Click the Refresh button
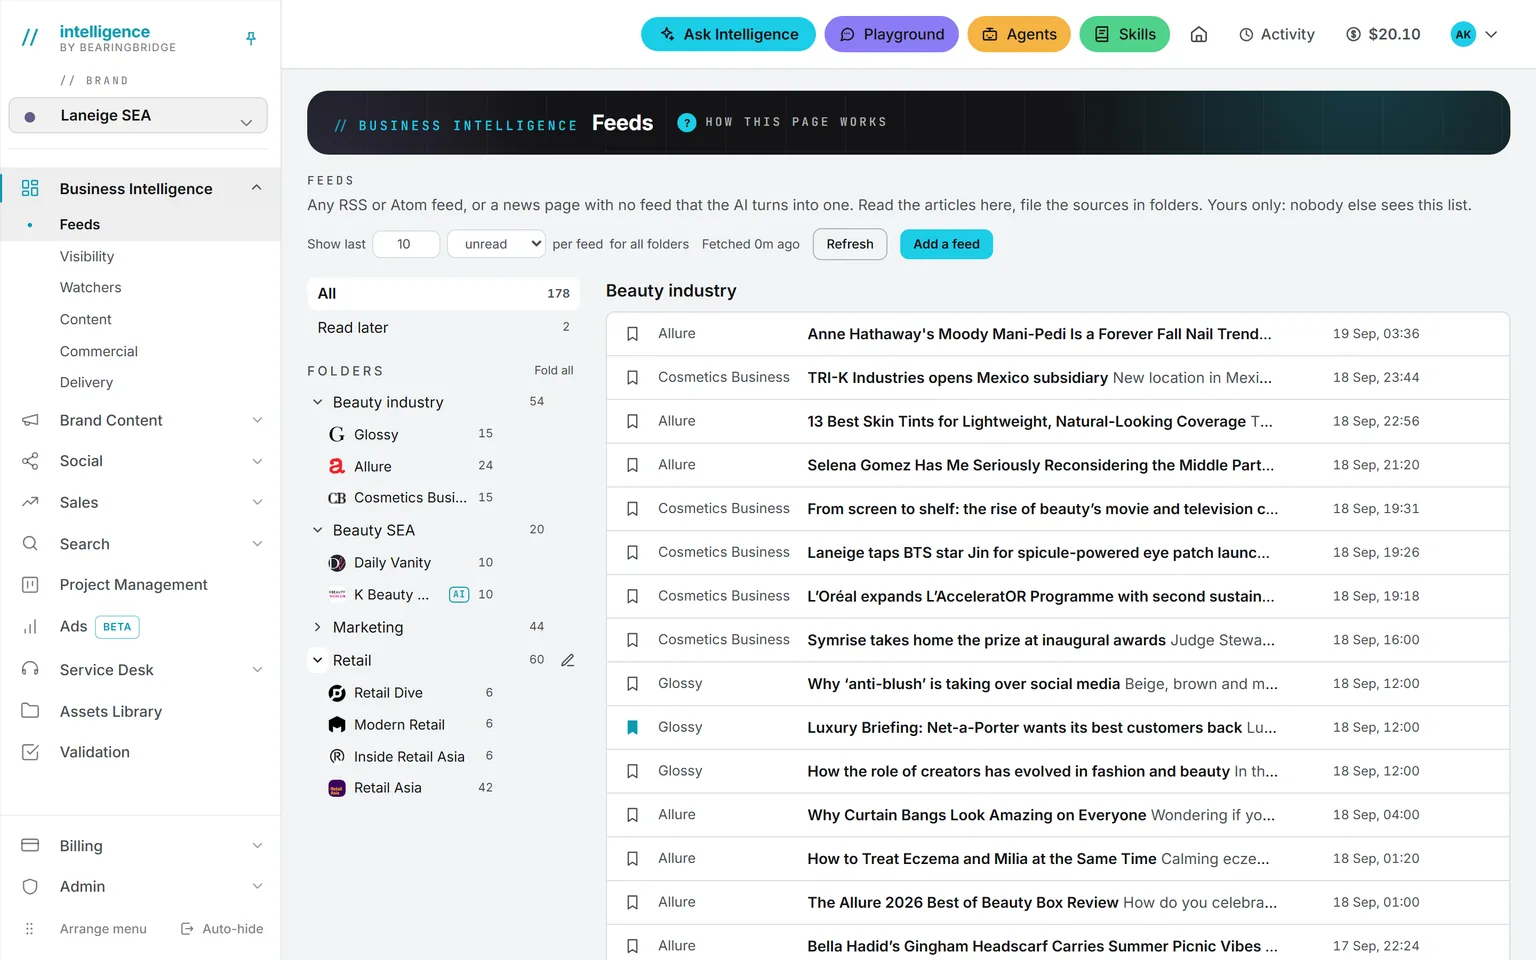 click(x=850, y=244)
